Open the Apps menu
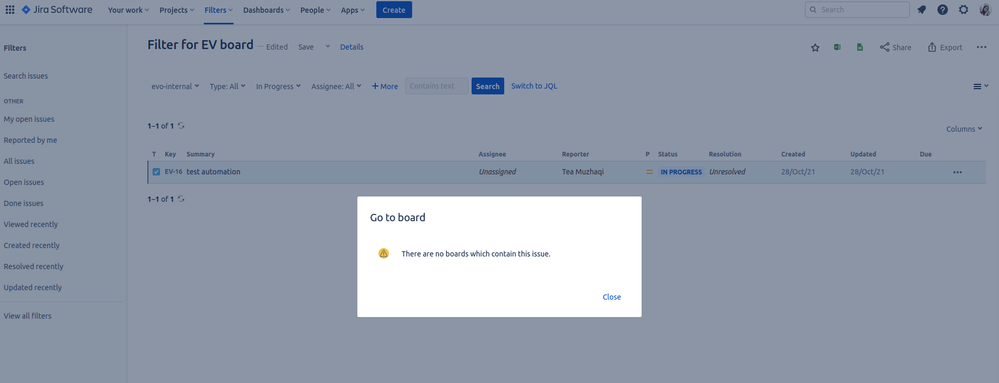 click(353, 10)
